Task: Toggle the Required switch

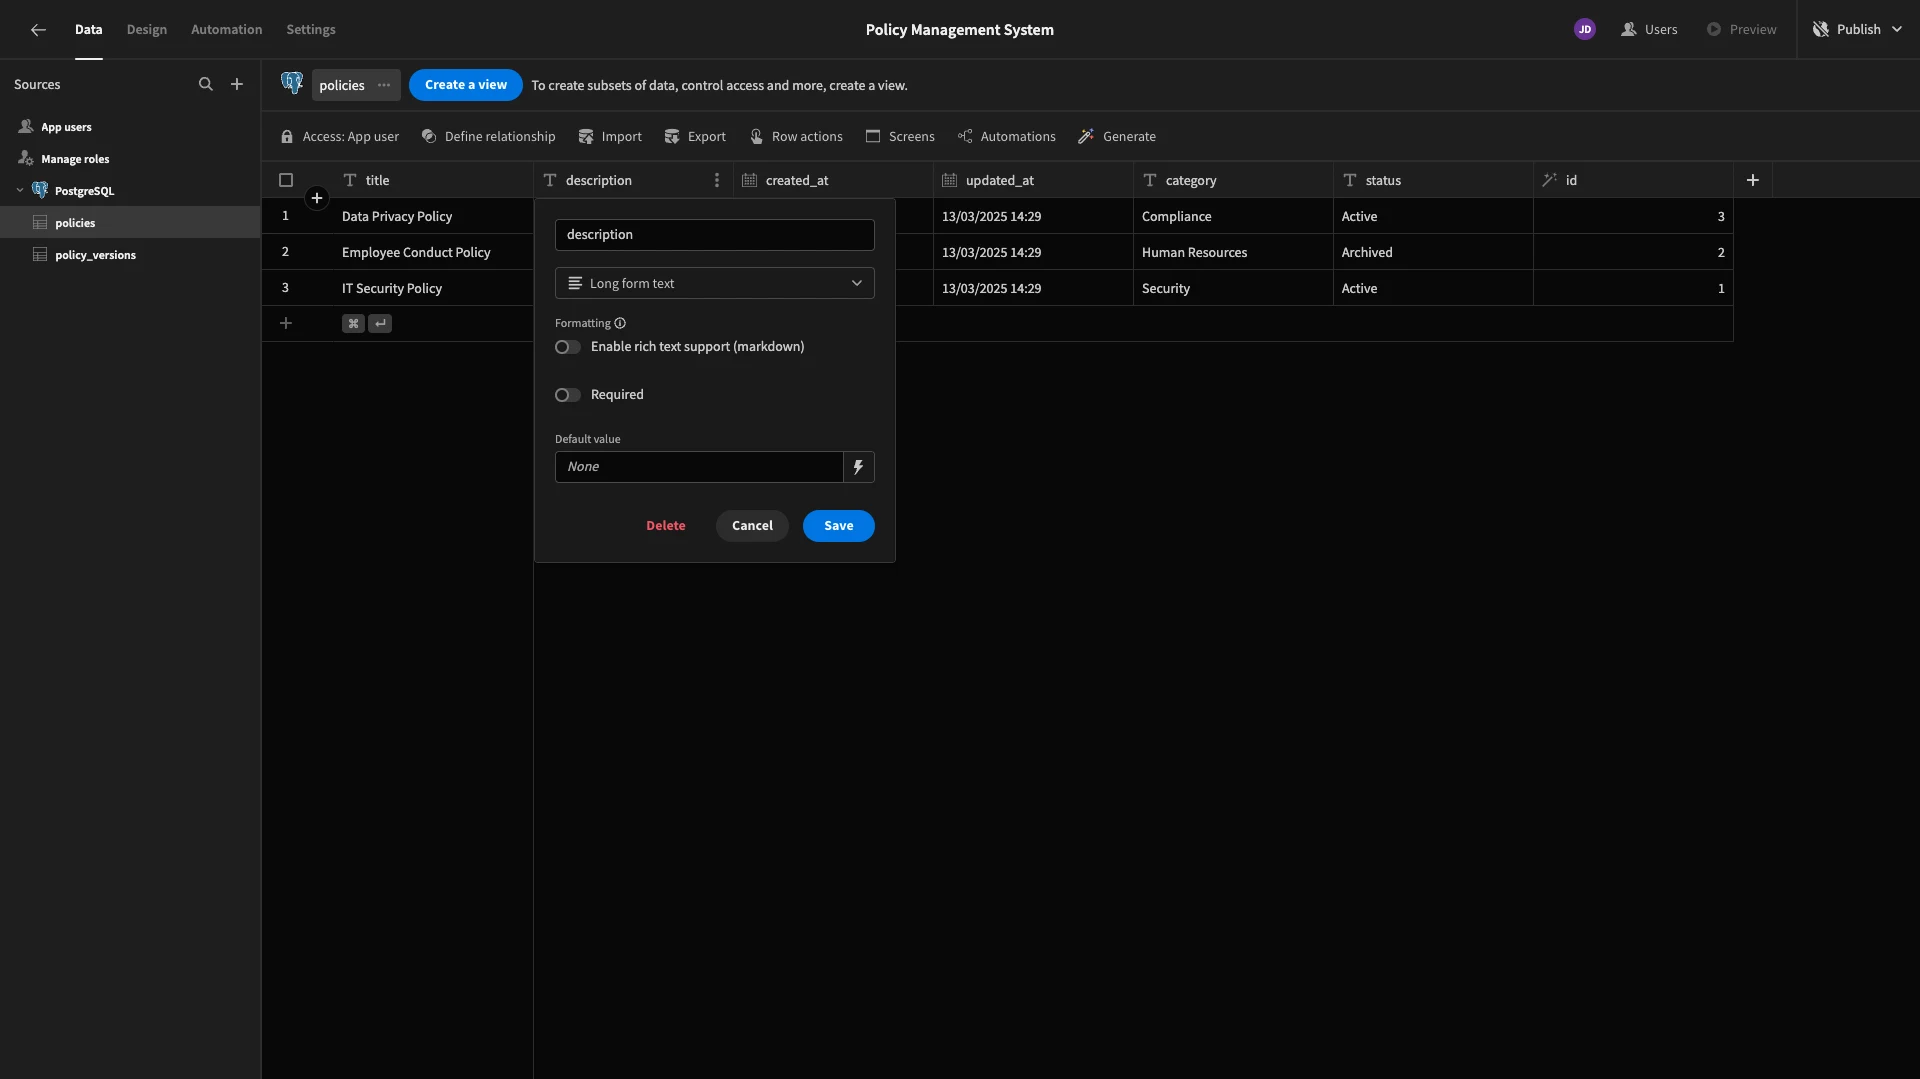Action: (568, 396)
